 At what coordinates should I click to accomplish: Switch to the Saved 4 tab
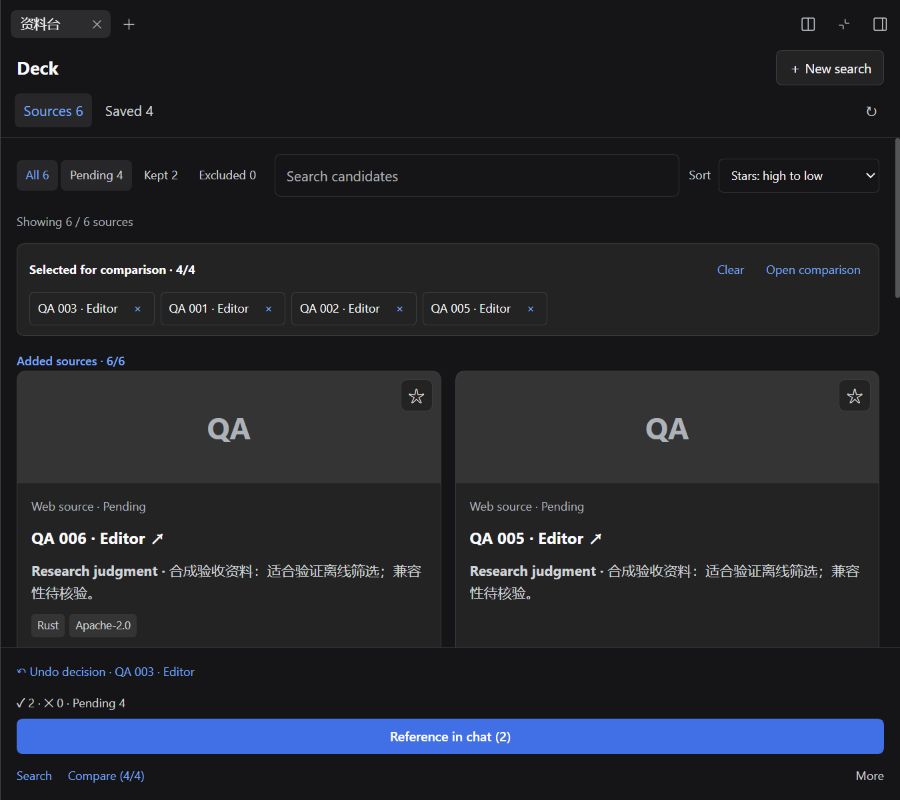(x=129, y=111)
